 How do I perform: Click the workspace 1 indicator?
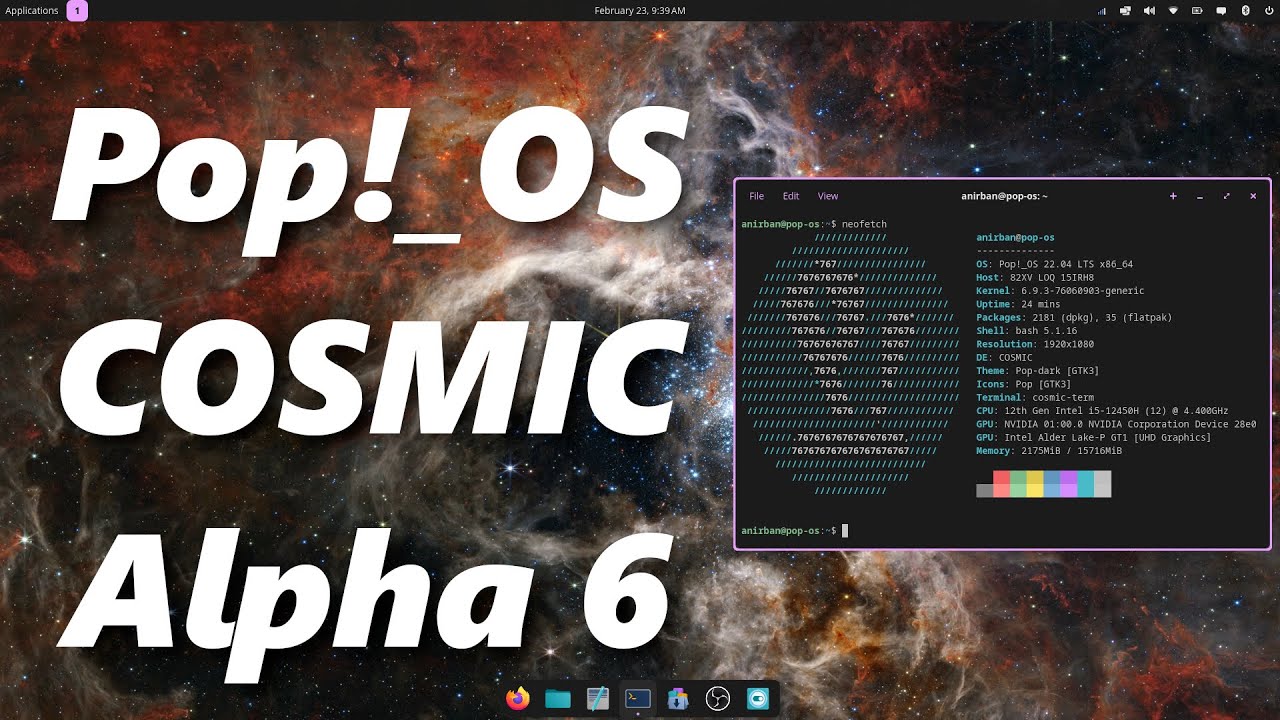77,11
